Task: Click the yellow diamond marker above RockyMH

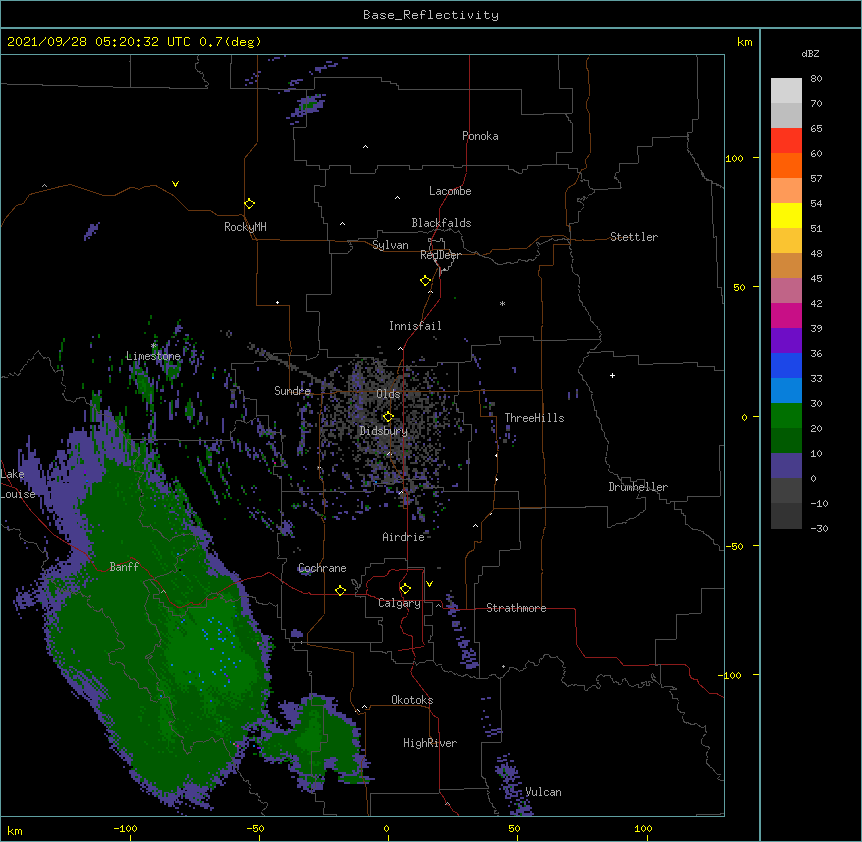Action: 249,203
